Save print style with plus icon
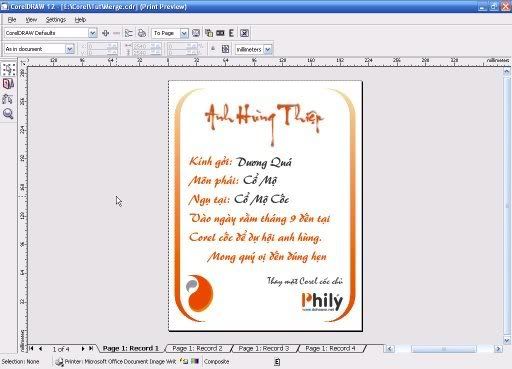The image size is (512, 369). 106,33
